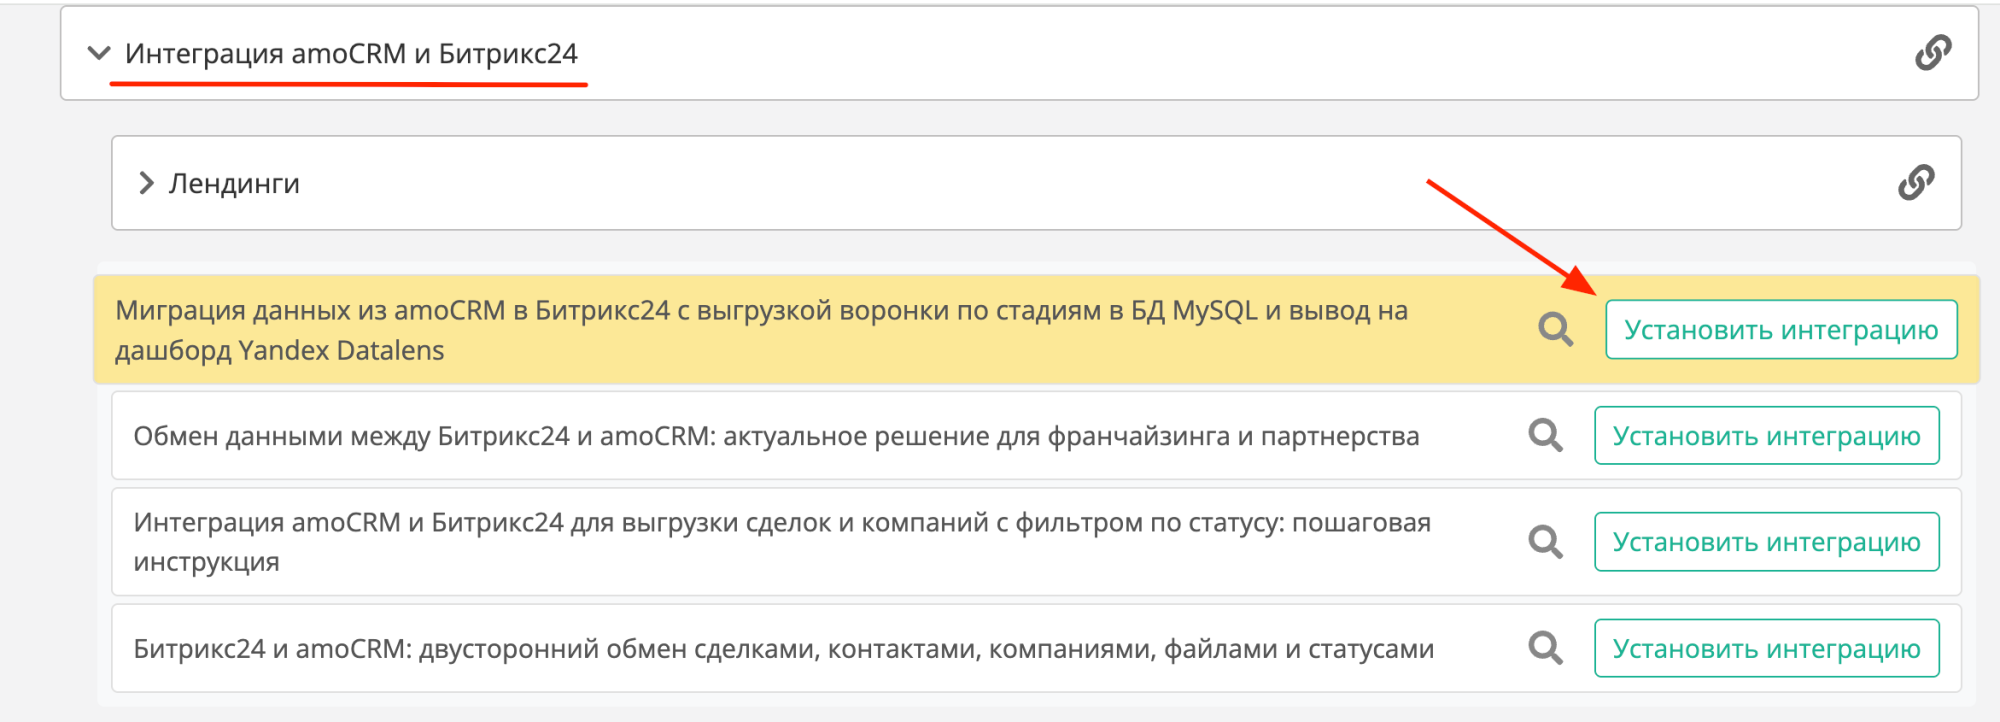Click the Интеграция amoCRM и Битрикс24 heading
Viewport: 2000px width, 722px height.
[x=351, y=53]
